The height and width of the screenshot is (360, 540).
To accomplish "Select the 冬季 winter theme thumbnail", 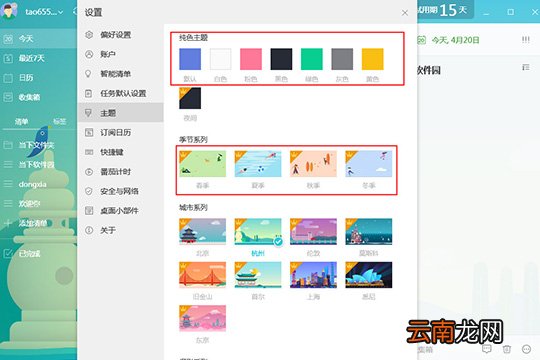I will tap(368, 164).
